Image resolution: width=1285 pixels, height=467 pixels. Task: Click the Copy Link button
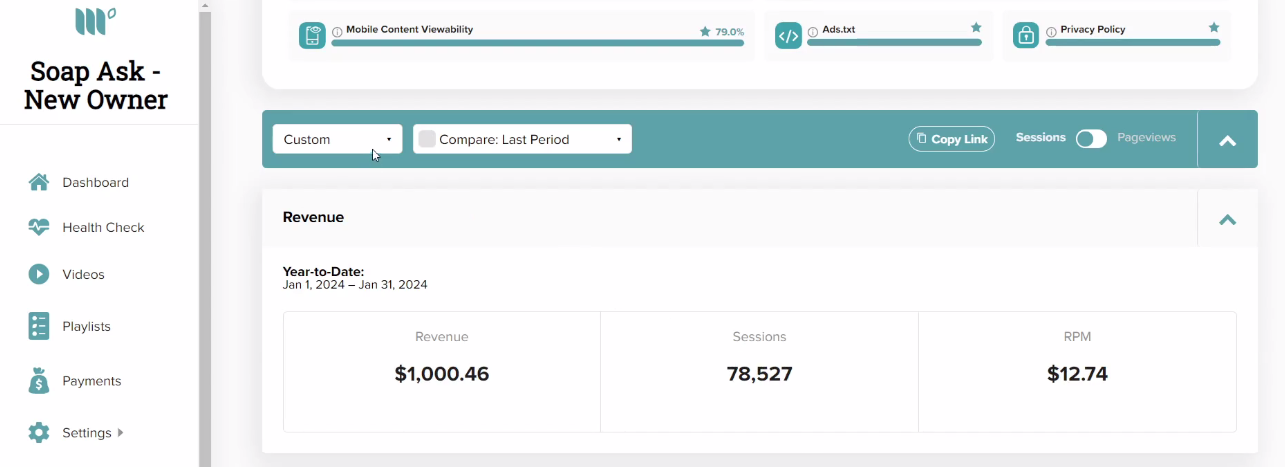(952, 139)
